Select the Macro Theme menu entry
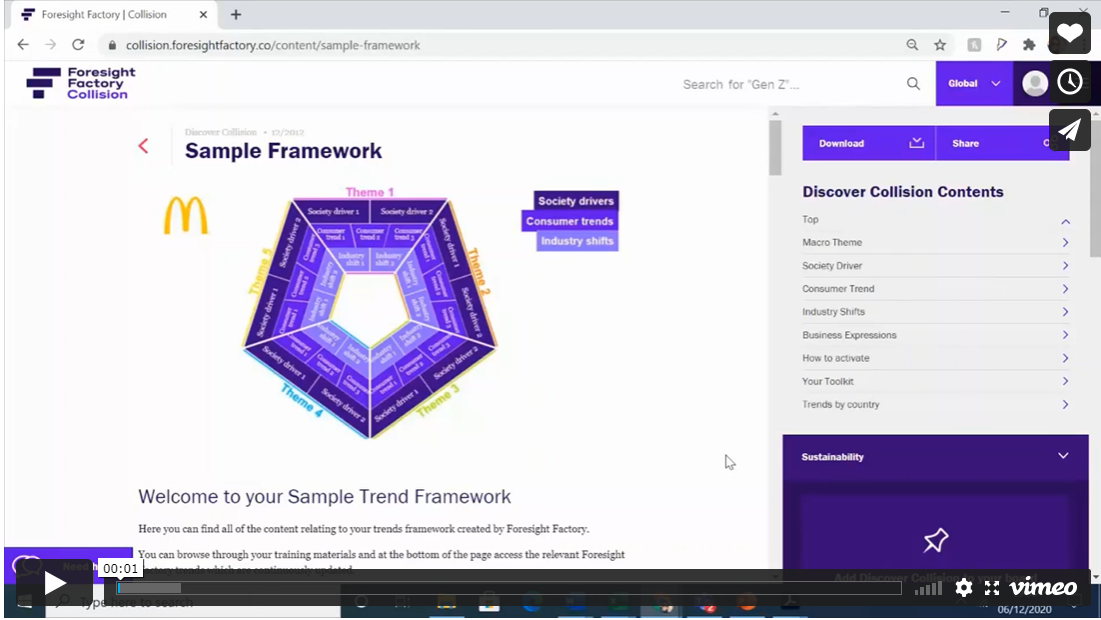Image resolution: width=1101 pixels, height=620 pixels. point(936,242)
